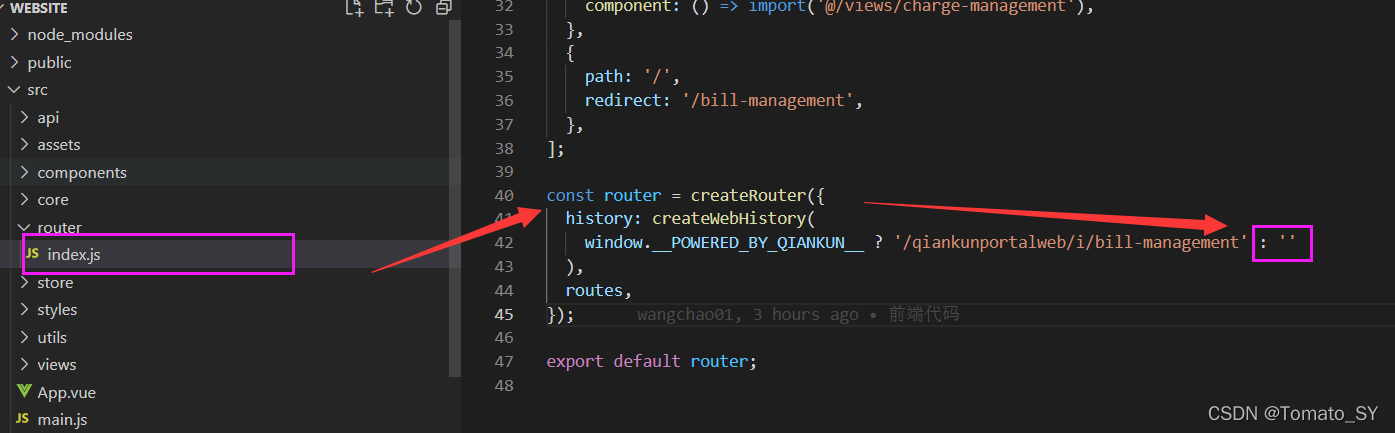Expand the assets folder chevron

[24, 145]
